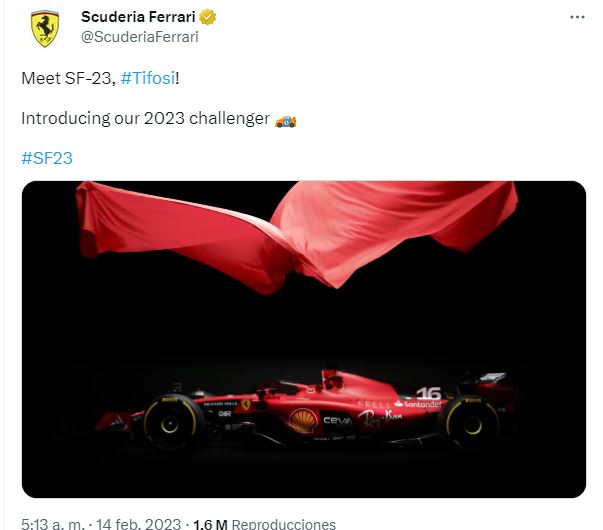
Task: Click the Shell logo on the car
Action: click(302, 420)
